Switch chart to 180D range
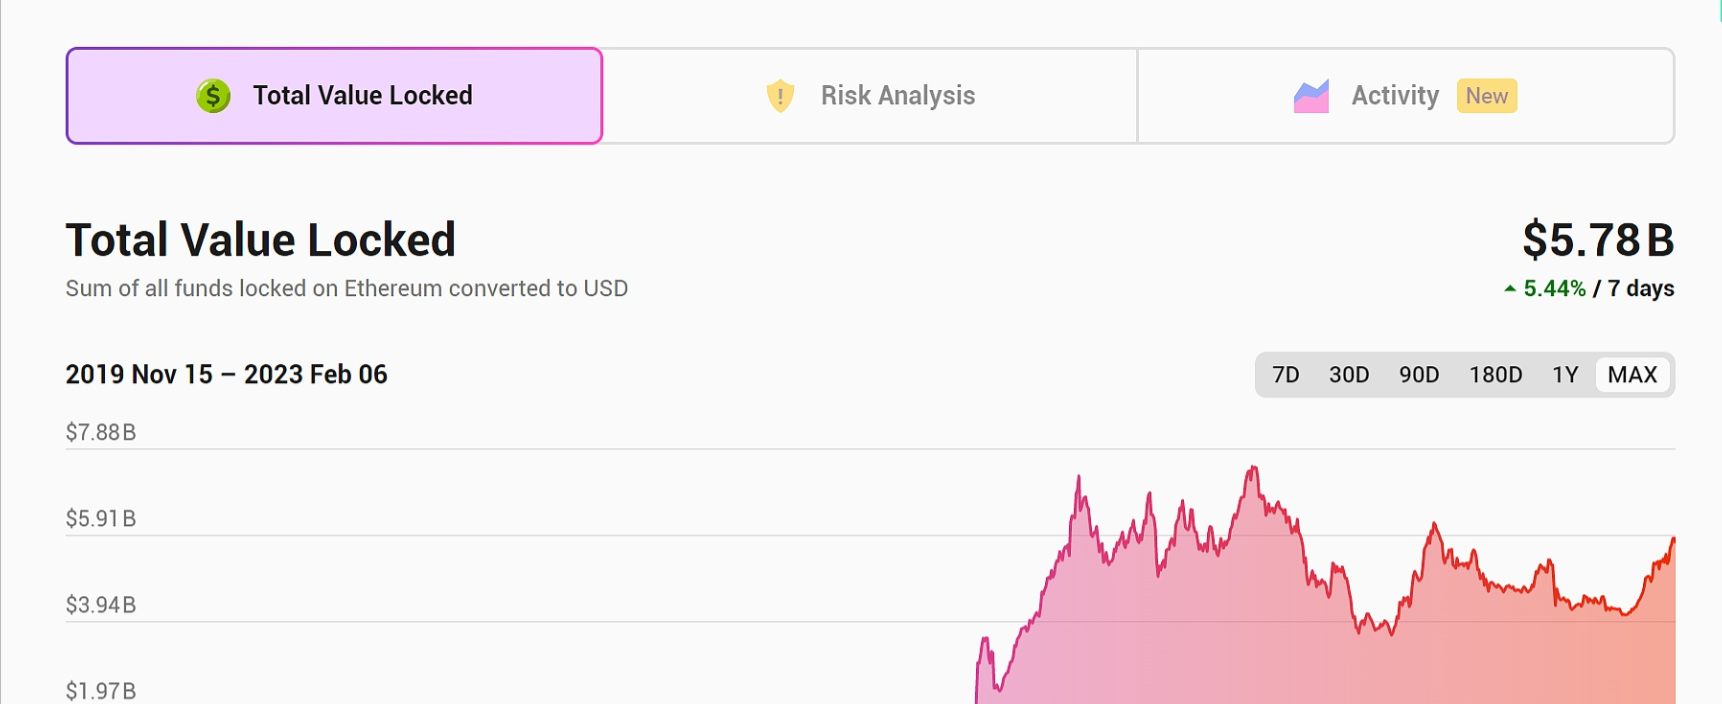This screenshot has height=704, width=1722. (x=1495, y=375)
